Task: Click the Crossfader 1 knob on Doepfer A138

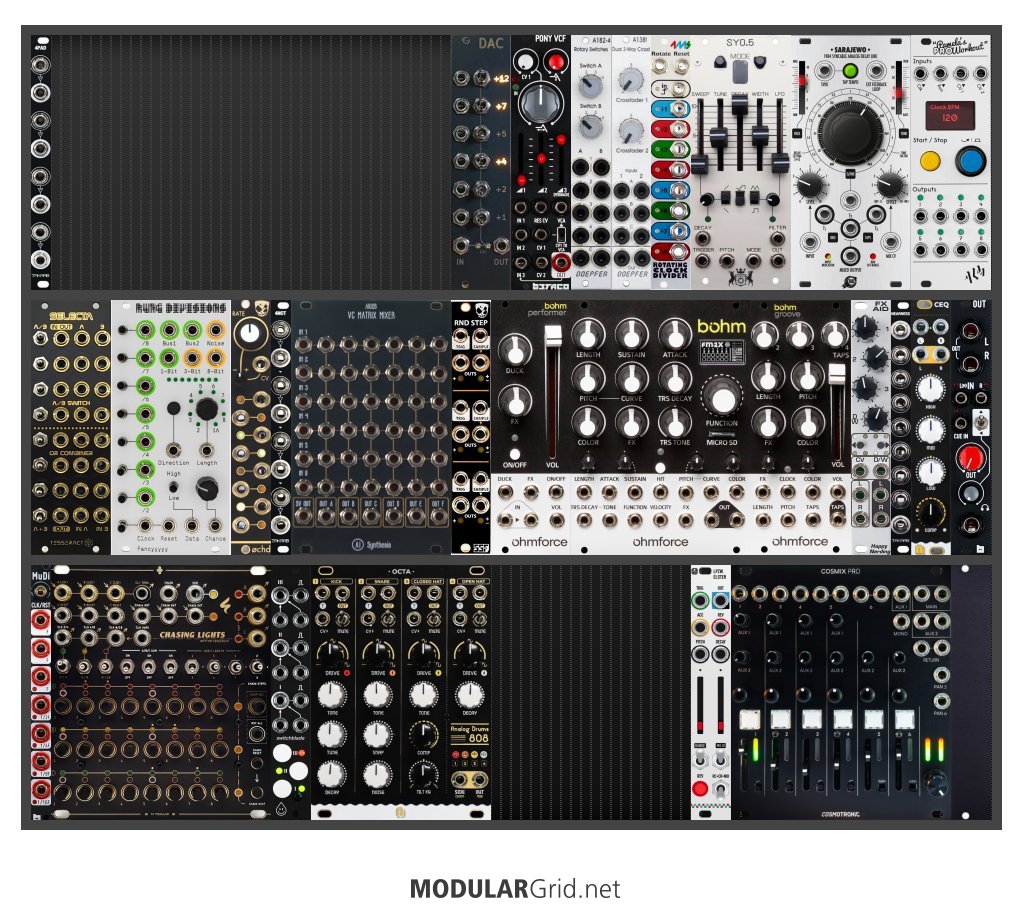Action: click(x=631, y=80)
